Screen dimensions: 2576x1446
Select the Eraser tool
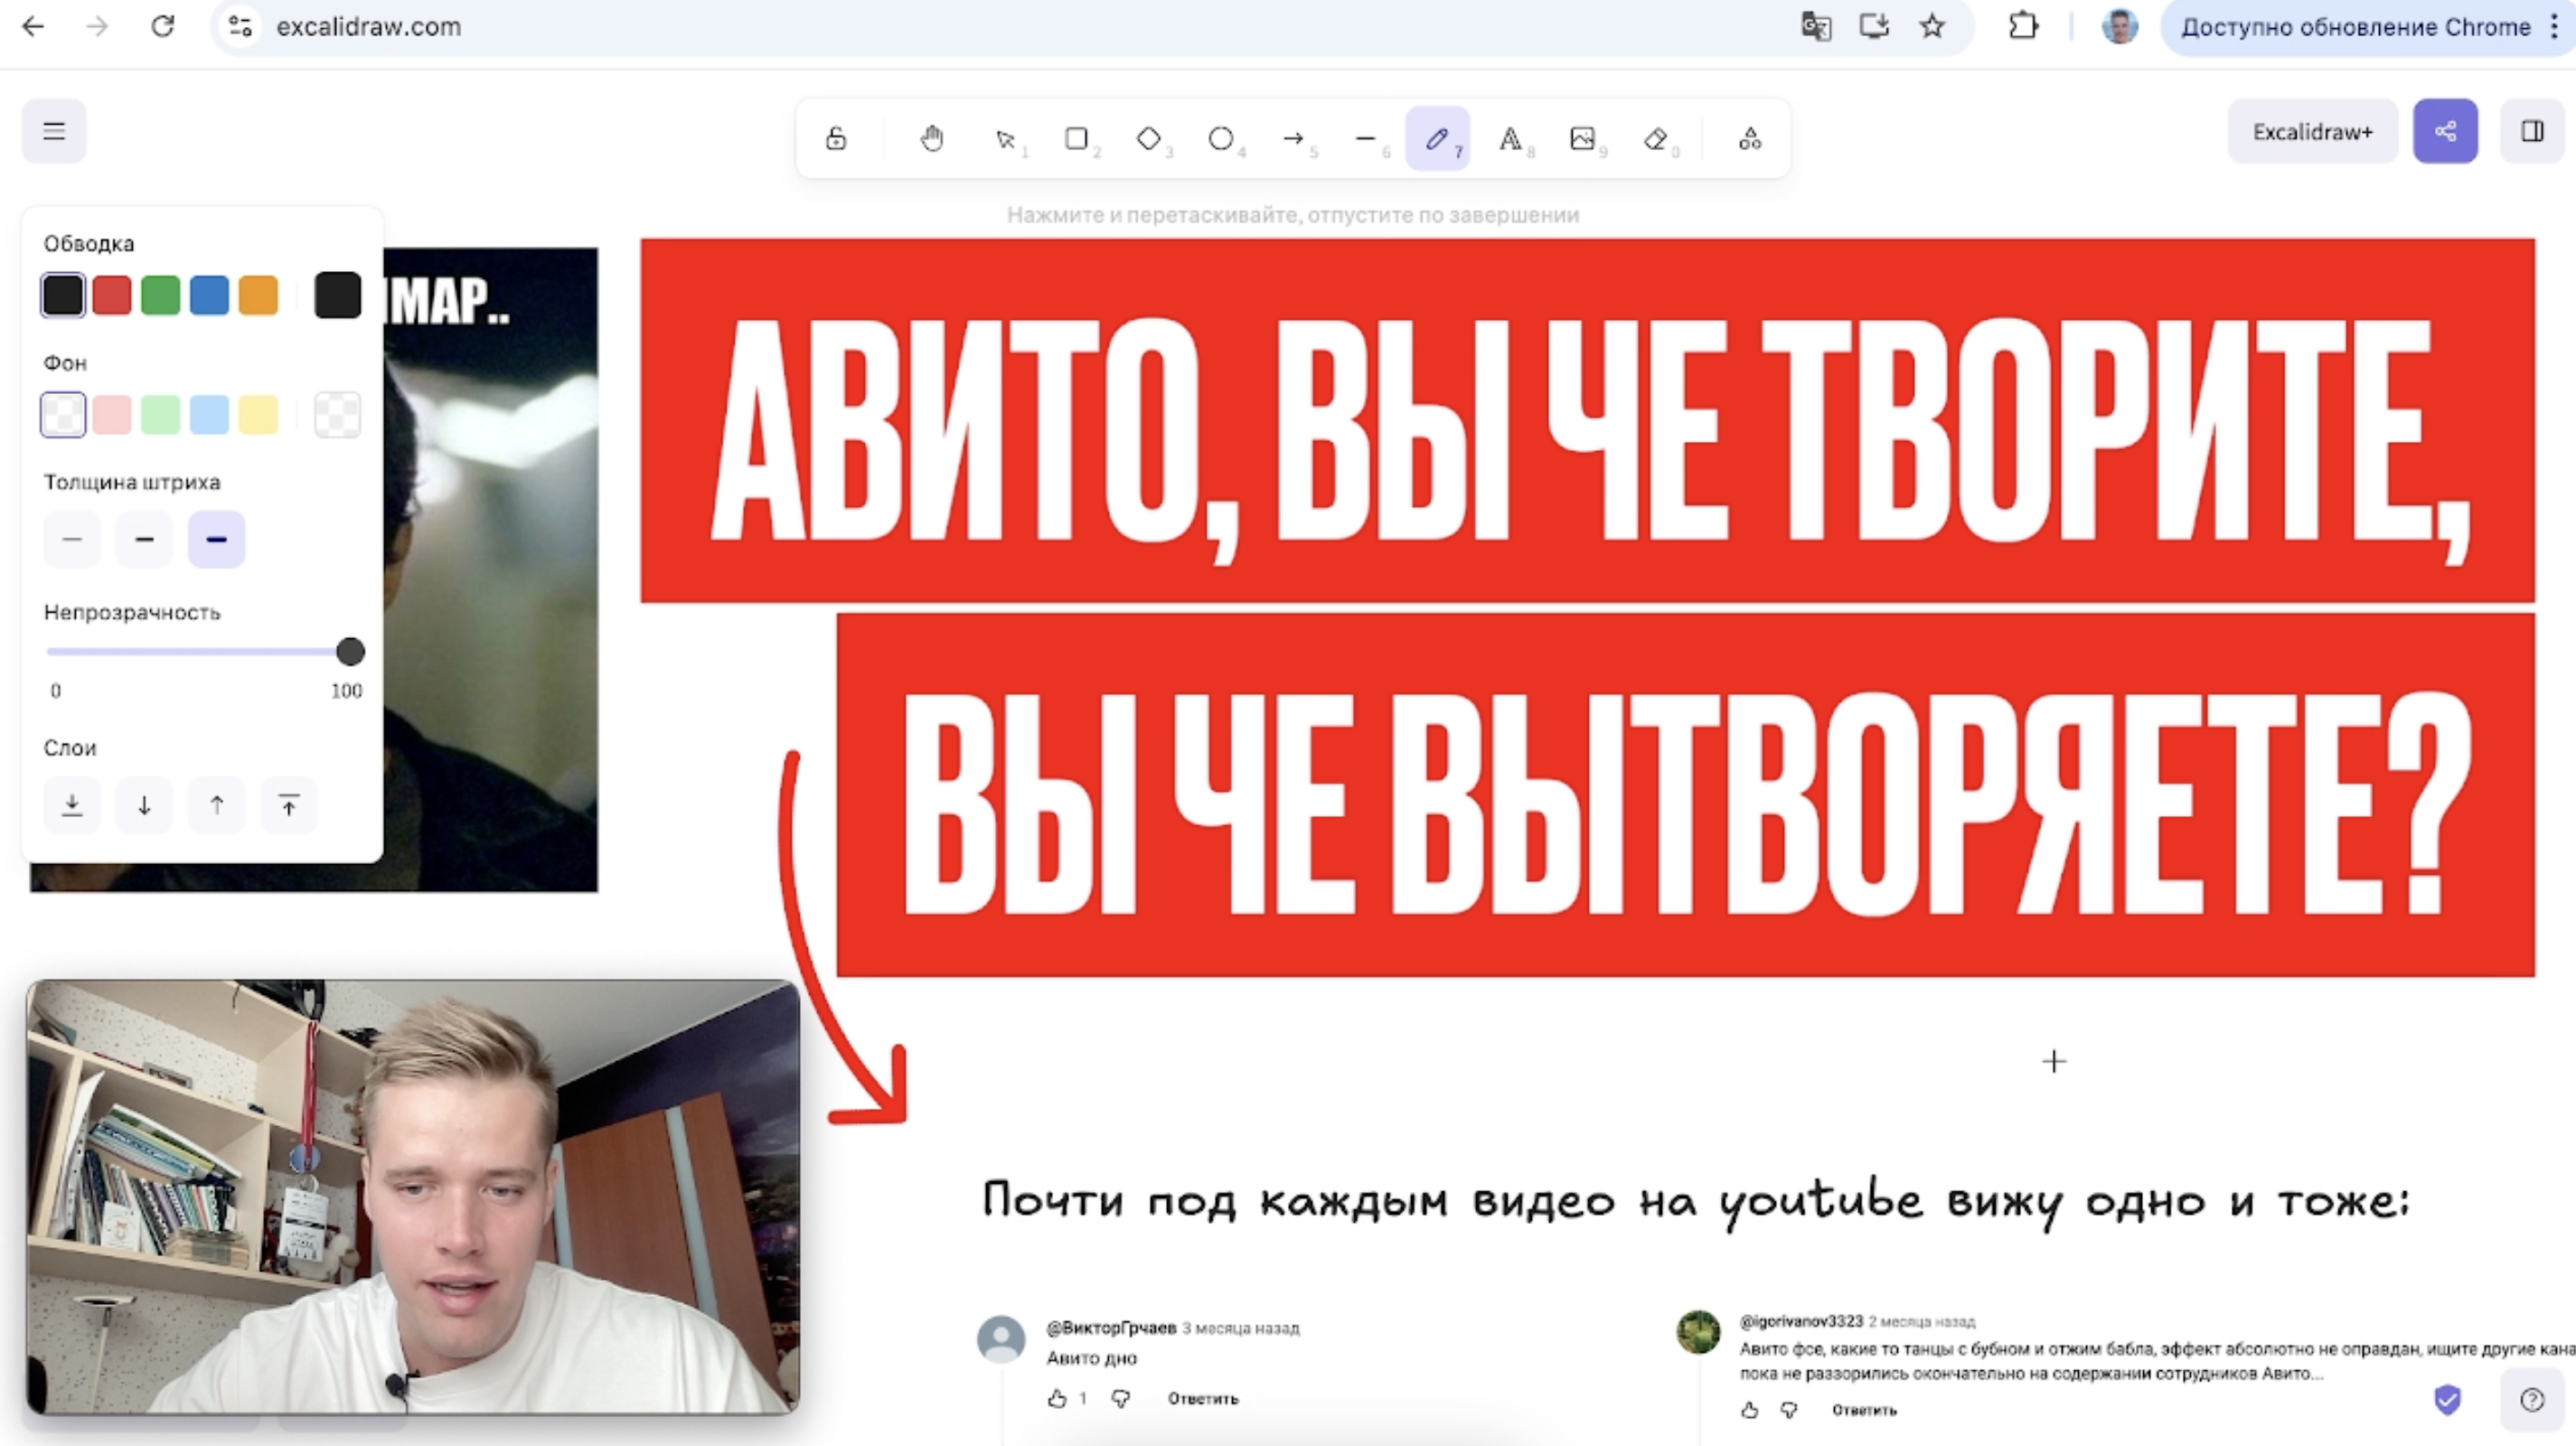point(1656,138)
